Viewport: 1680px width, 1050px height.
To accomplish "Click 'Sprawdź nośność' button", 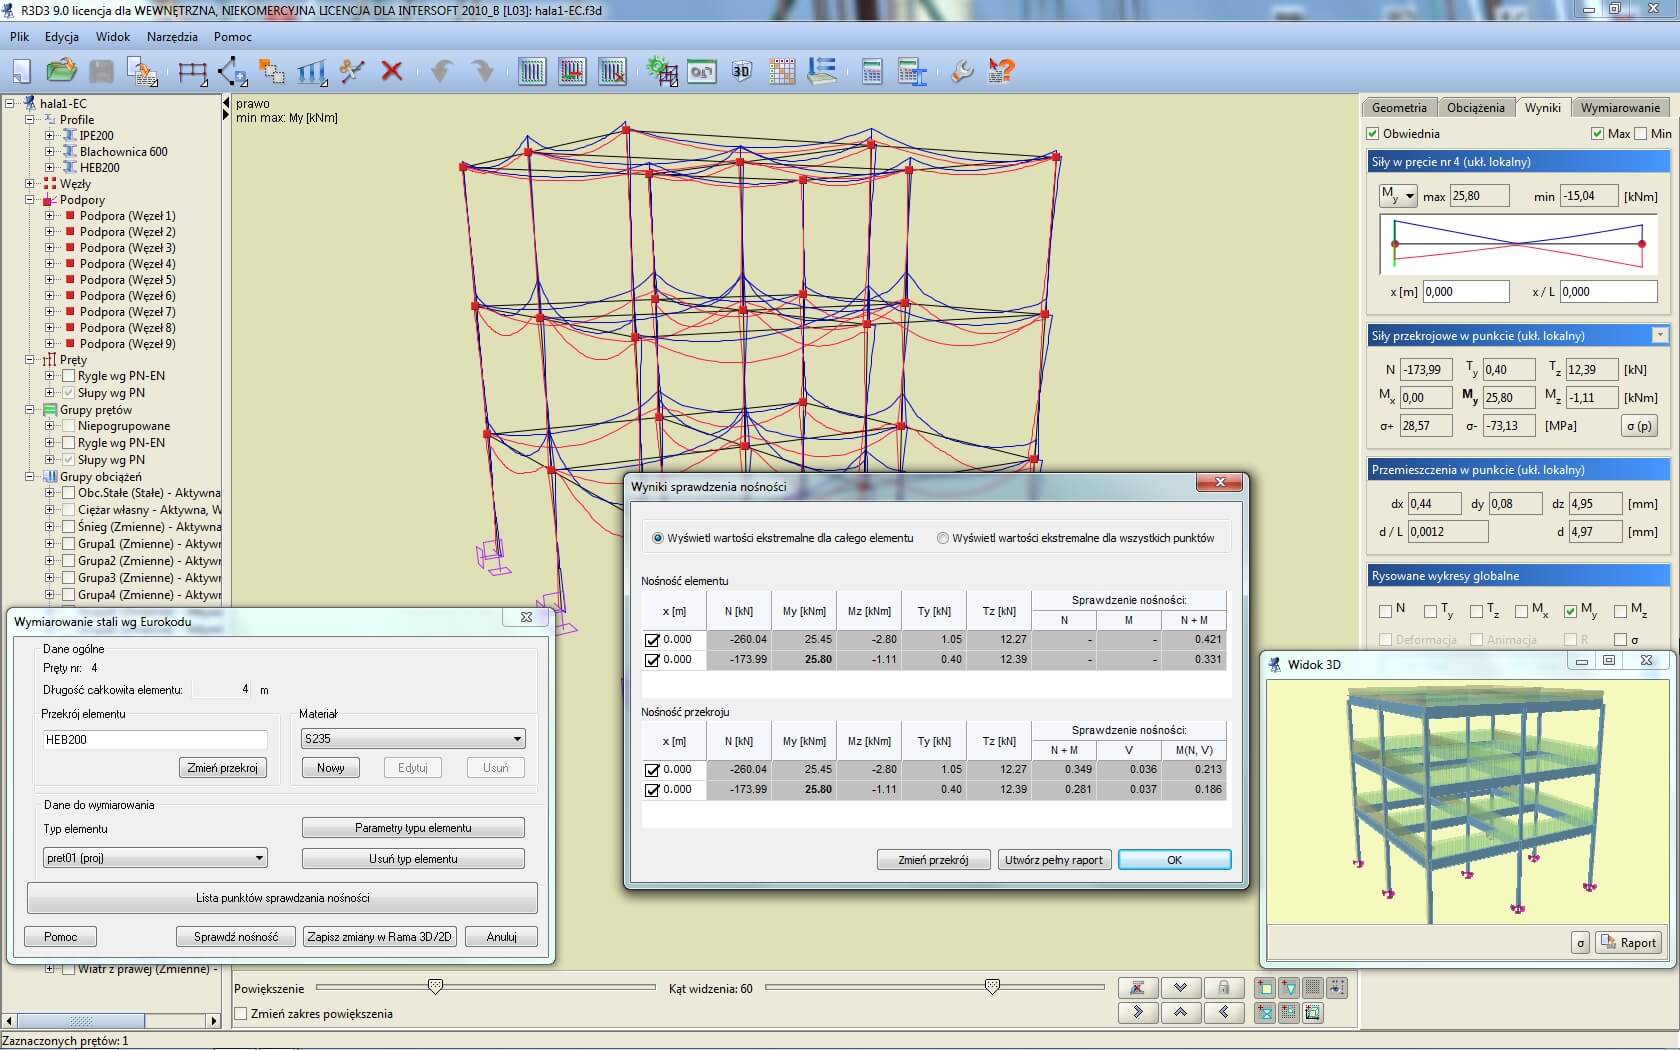I will click(236, 937).
